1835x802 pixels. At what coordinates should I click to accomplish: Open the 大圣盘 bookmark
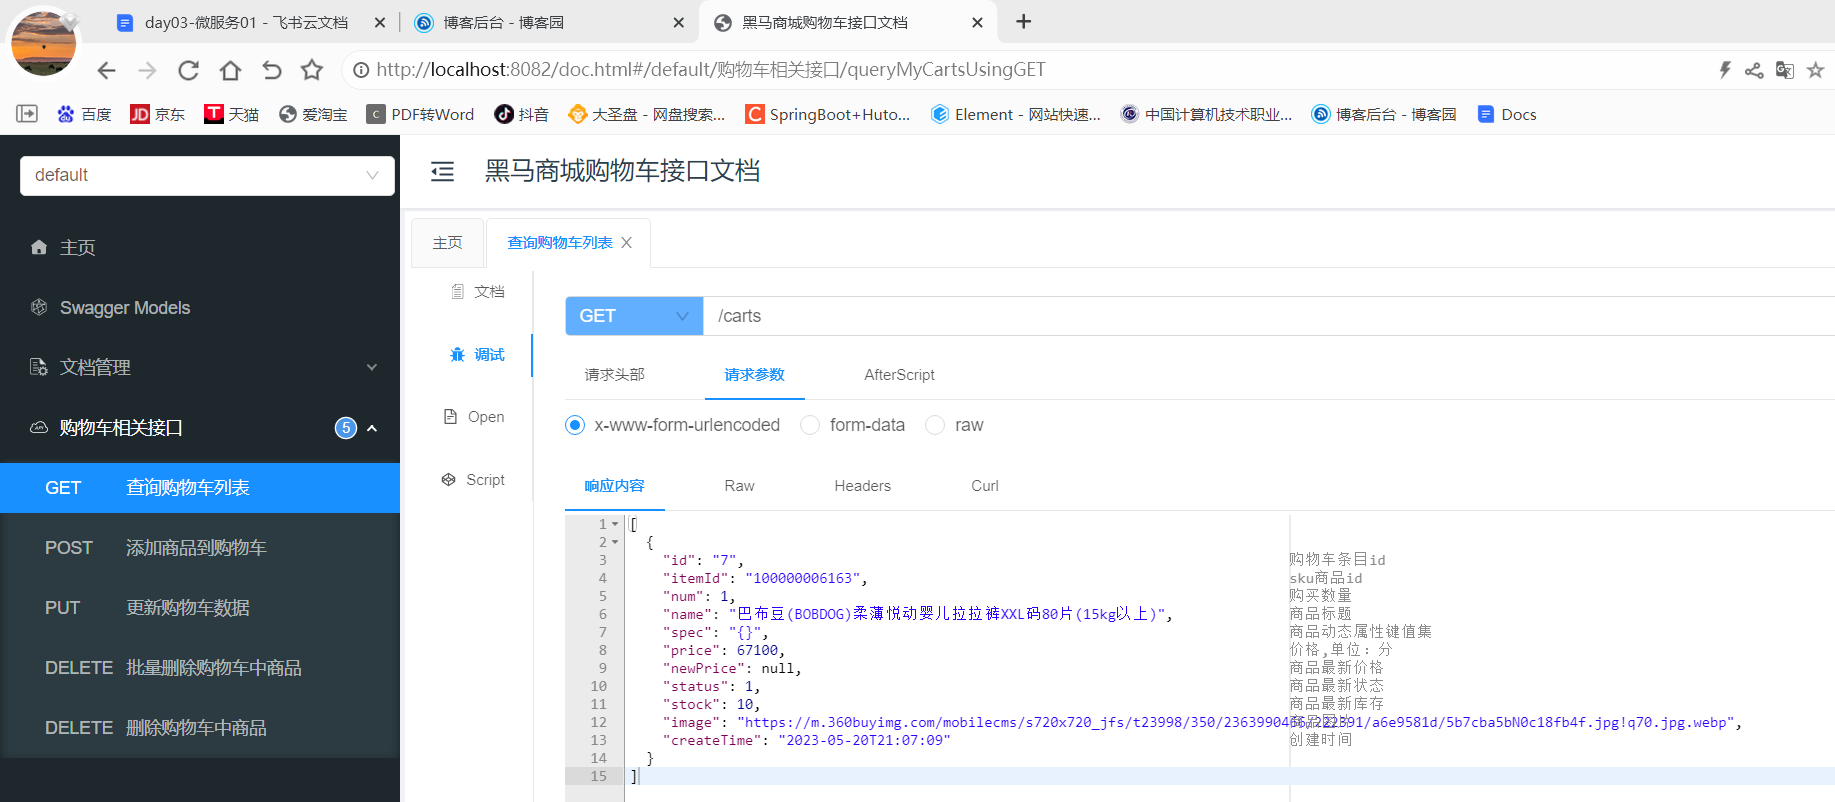[647, 114]
